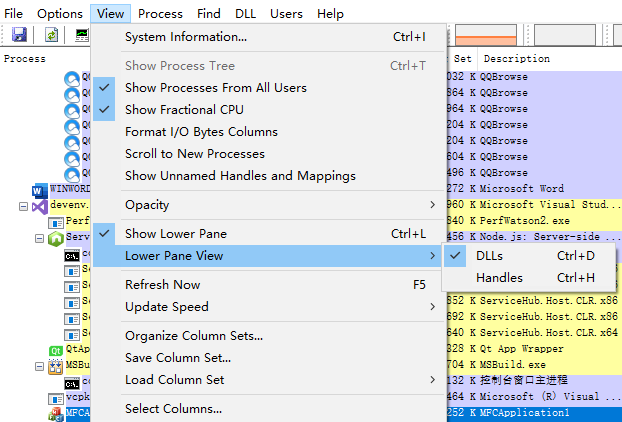The image size is (622, 422).
Task: Open the Users menu
Action: 286,14
